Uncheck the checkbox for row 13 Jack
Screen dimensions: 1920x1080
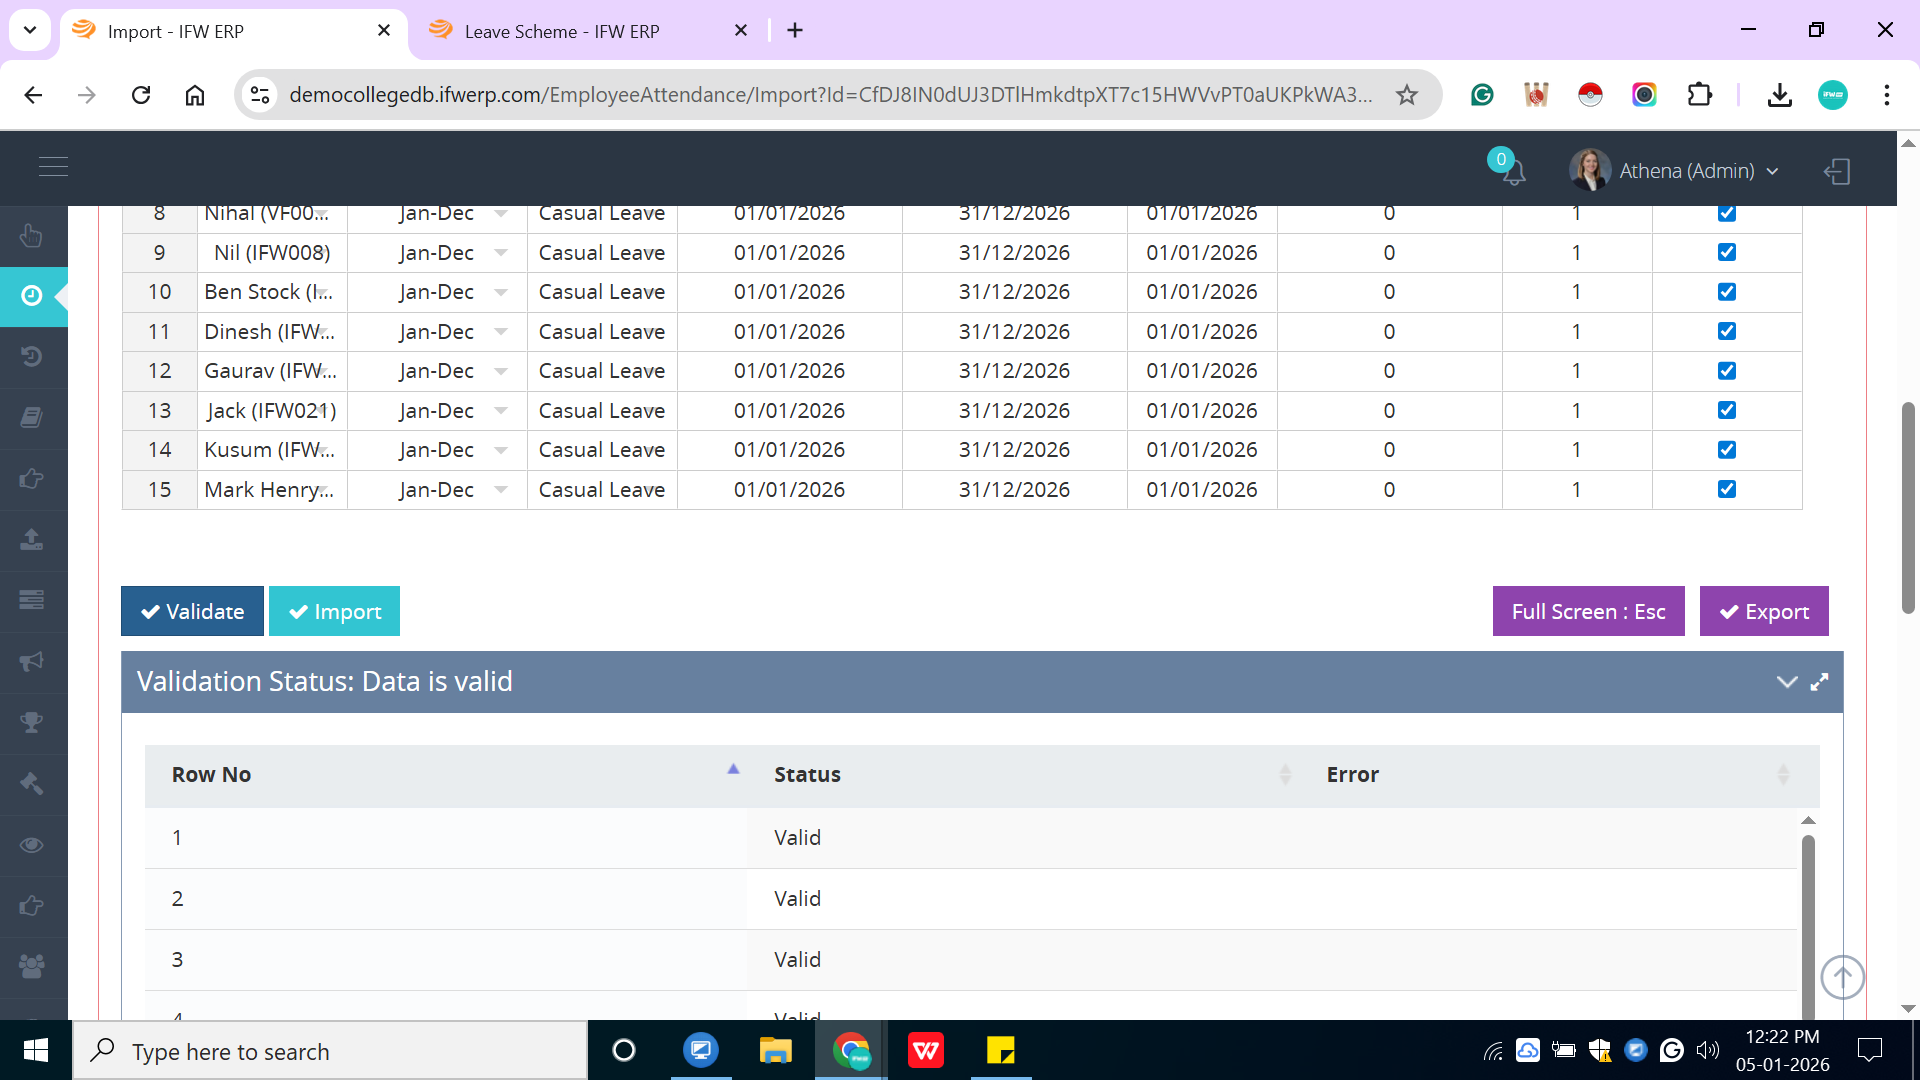point(1727,410)
